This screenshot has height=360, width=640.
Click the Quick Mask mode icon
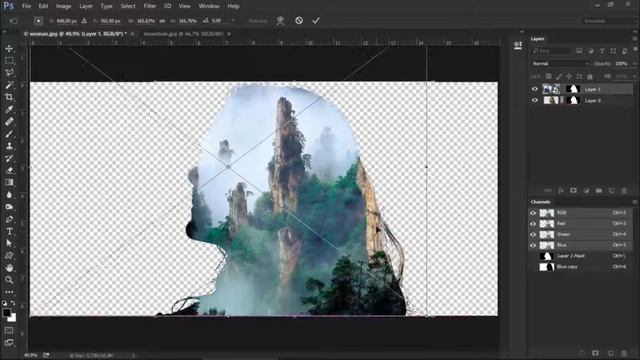click(x=9, y=330)
